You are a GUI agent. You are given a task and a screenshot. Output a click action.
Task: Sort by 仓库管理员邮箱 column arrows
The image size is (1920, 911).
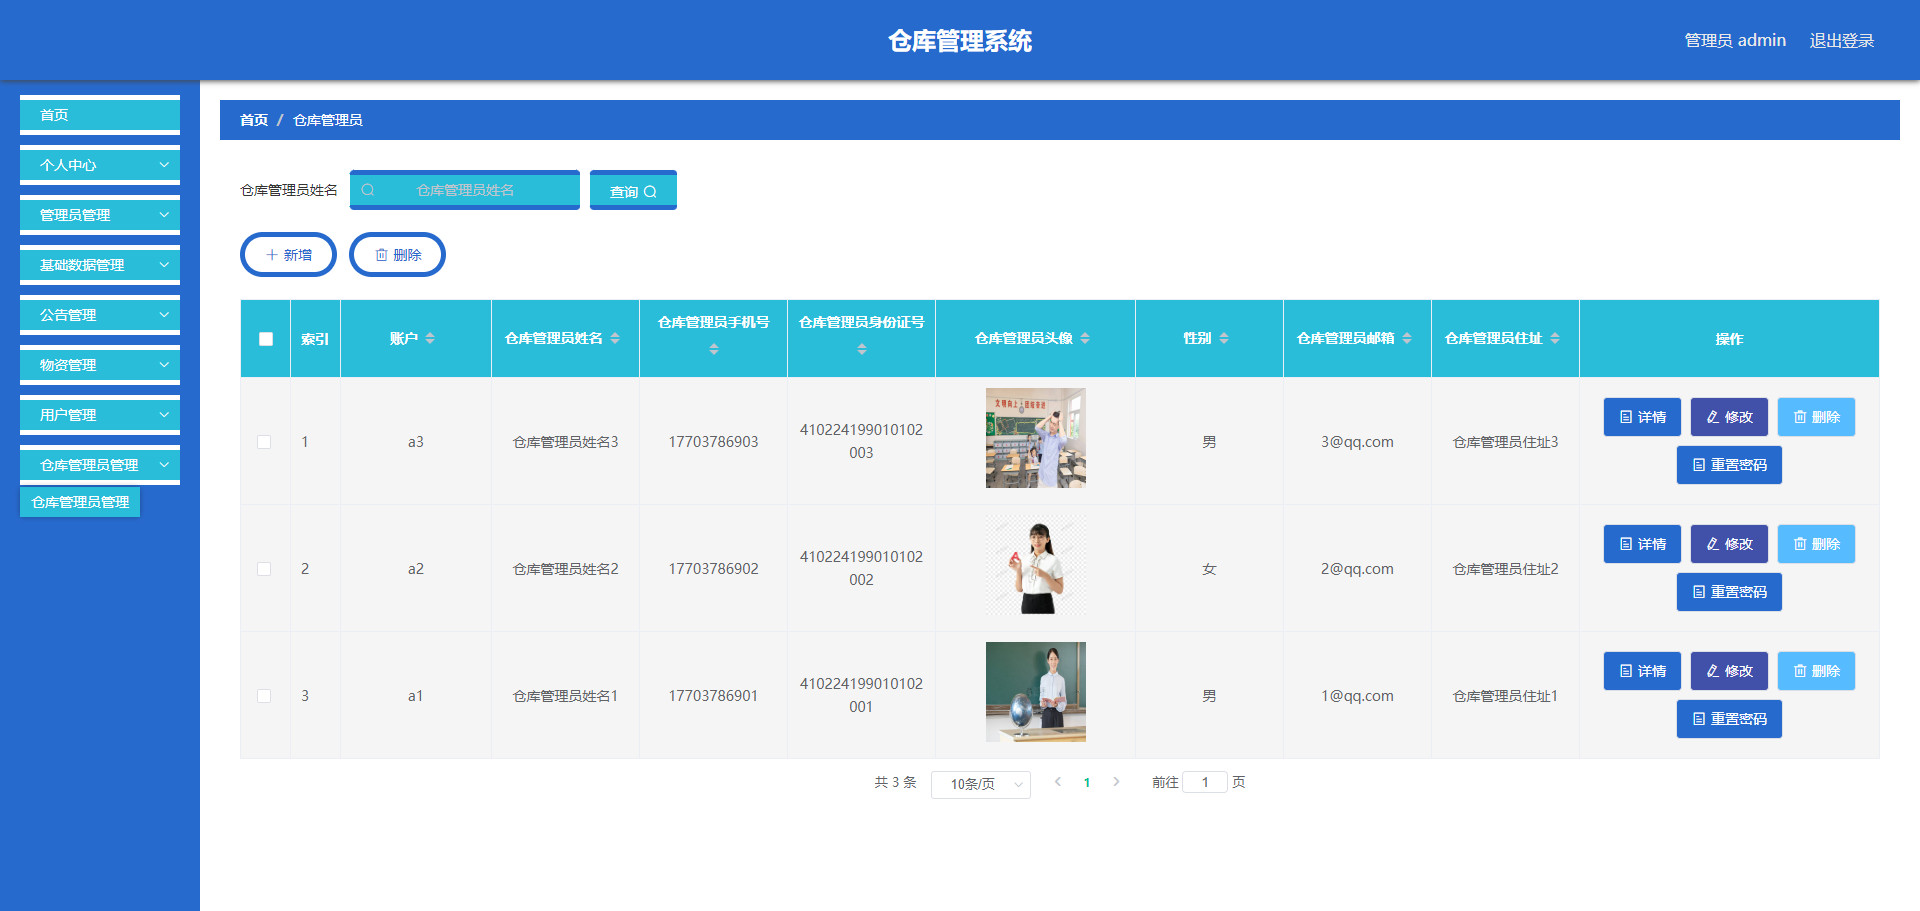coord(1407,338)
